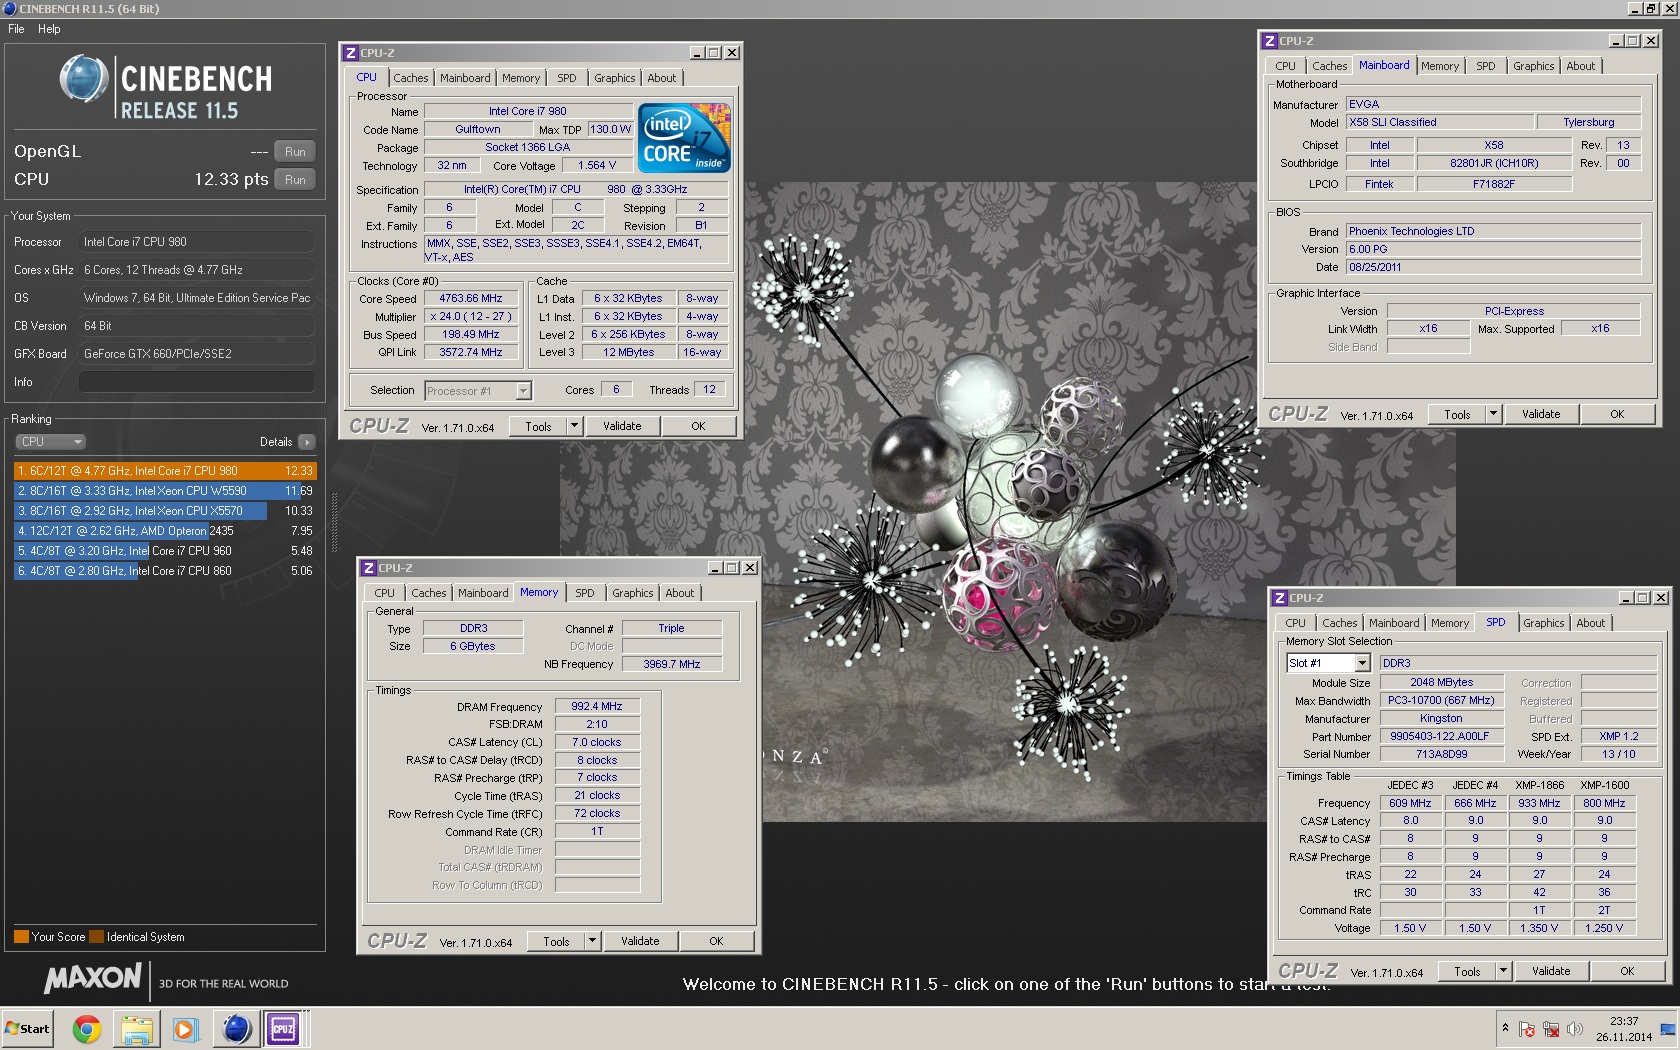Switch to CPU tab in CPU-Z Memory window

coord(384,593)
